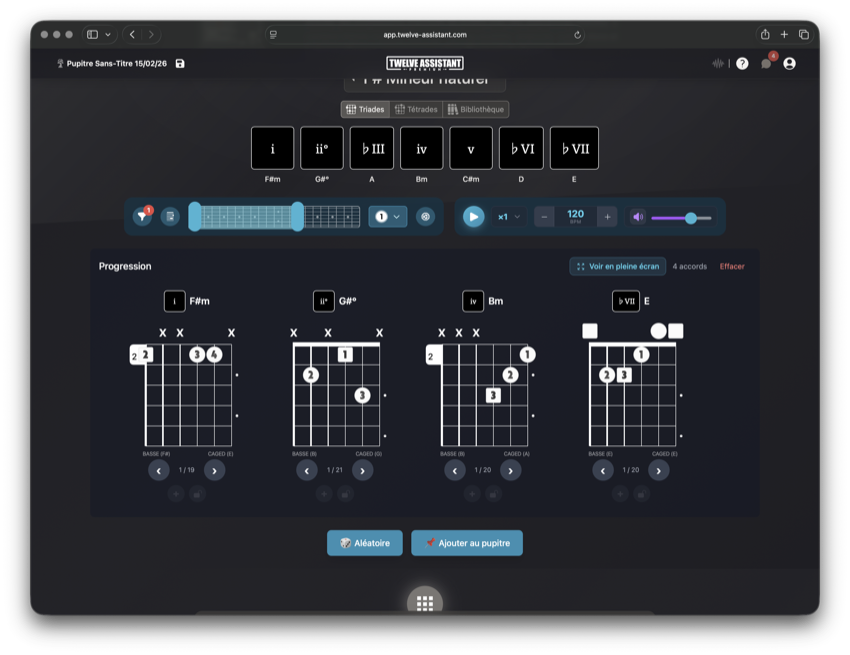
Task: Switch to the Bibliothèque tab
Action: [x=477, y=109]
